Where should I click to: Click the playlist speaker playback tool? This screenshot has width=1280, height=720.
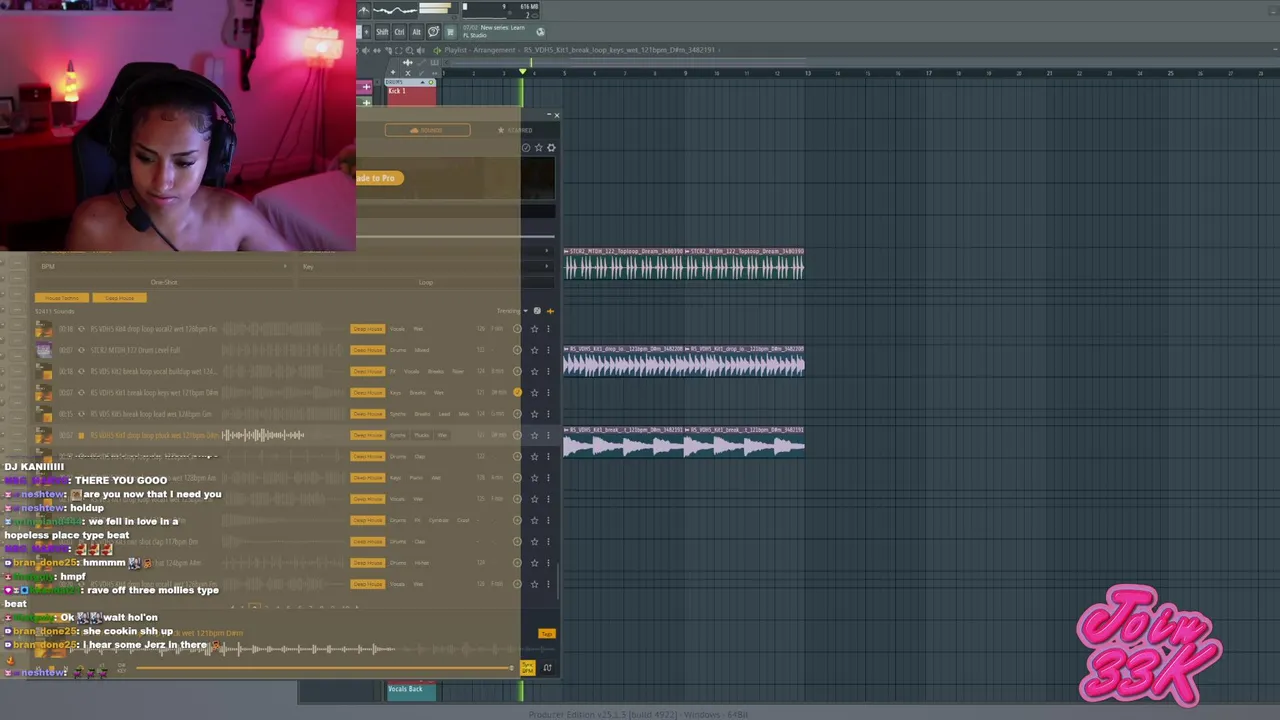click(420, 50)
